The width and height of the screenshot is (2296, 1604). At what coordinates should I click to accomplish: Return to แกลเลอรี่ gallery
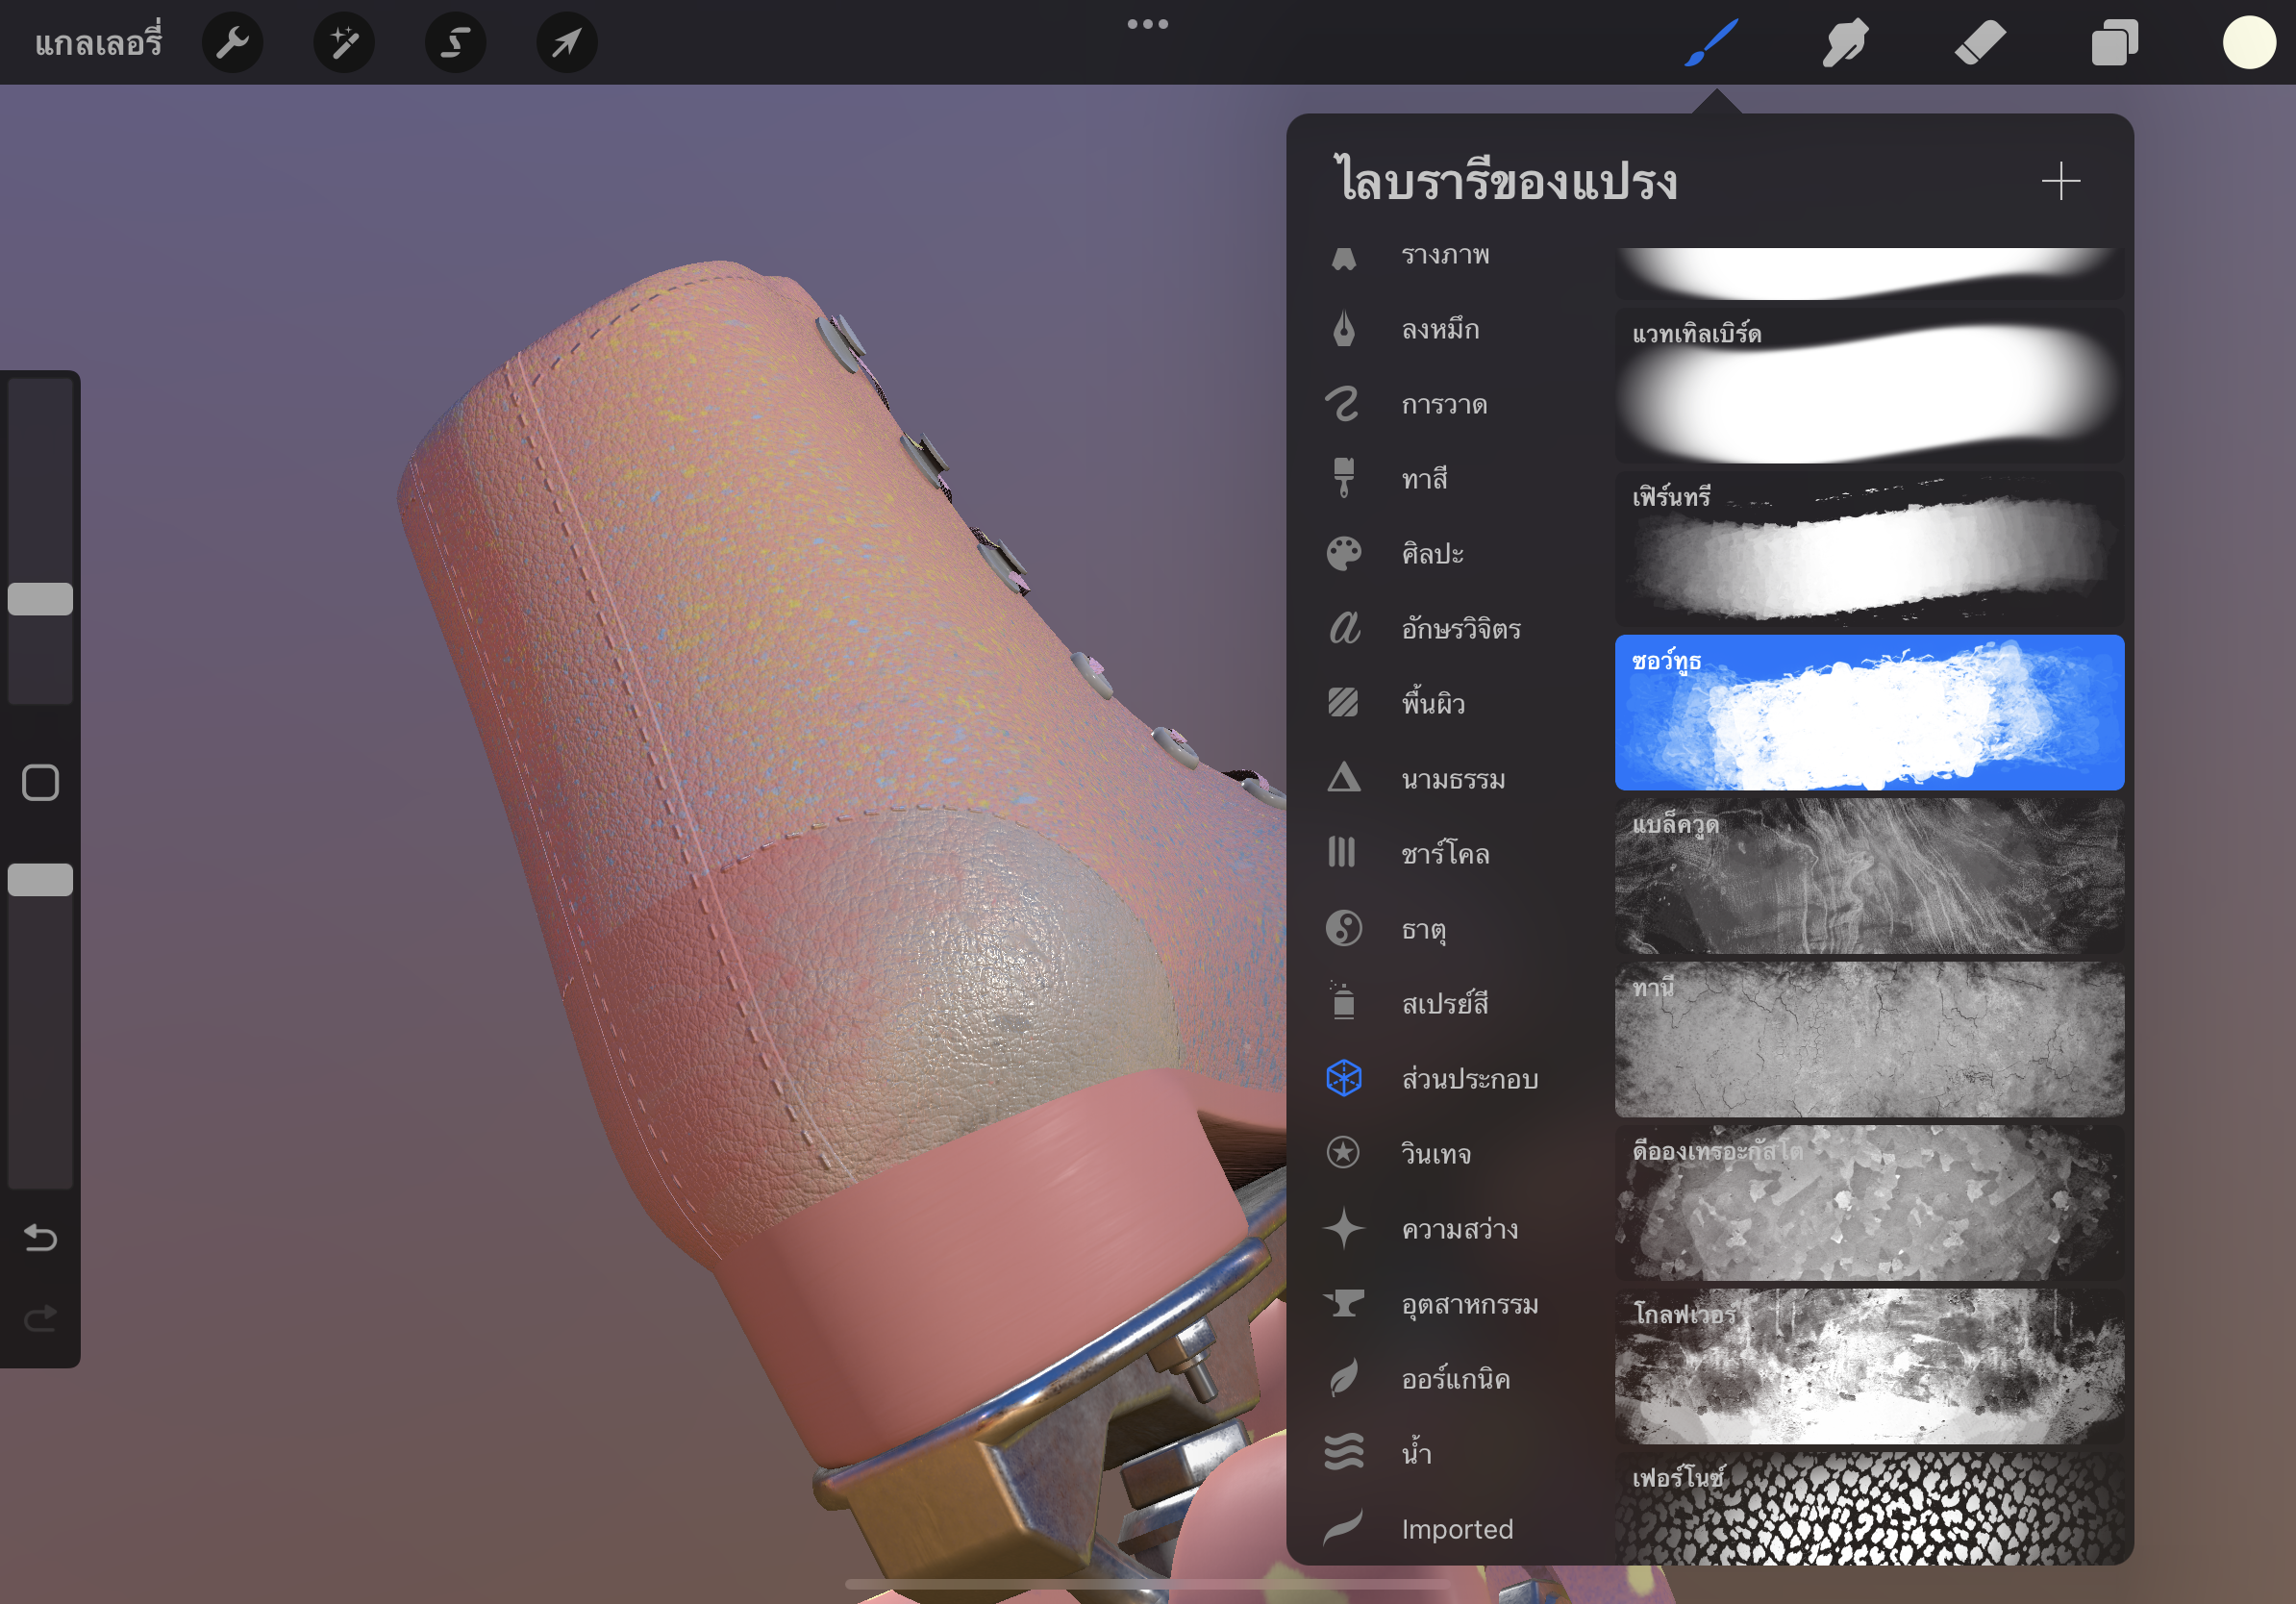pyautogui.click(x=98, y=43)
